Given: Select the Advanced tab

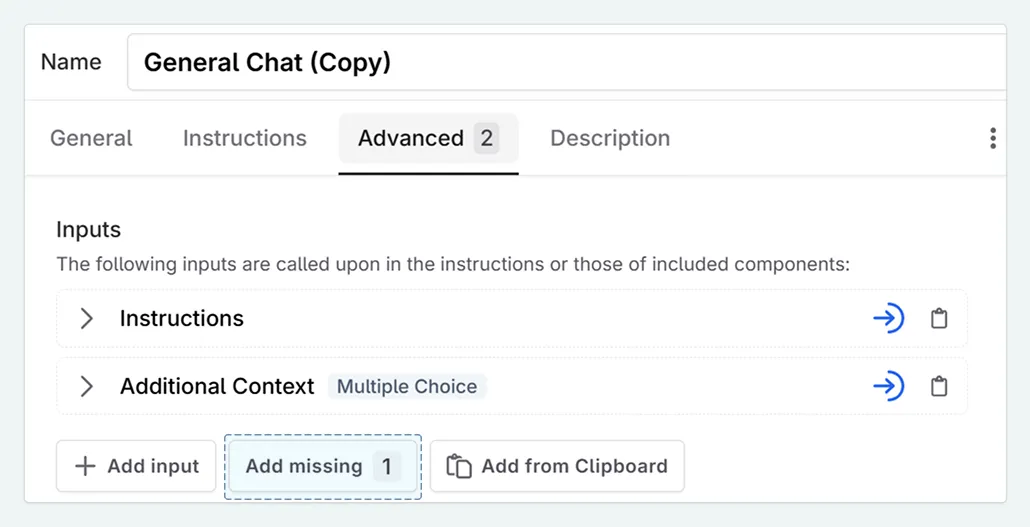Looking at the screenshot, I should pos(411,138).
